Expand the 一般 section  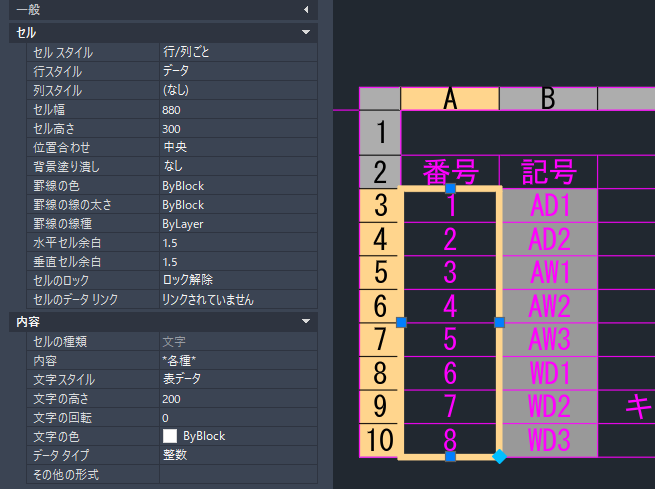[x=305, y=10]
